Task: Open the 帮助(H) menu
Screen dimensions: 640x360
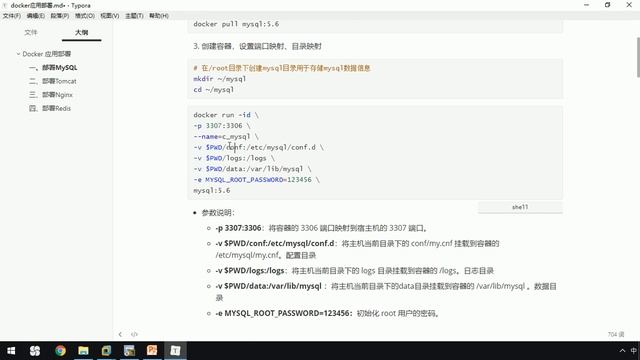Action: point(159,16)
